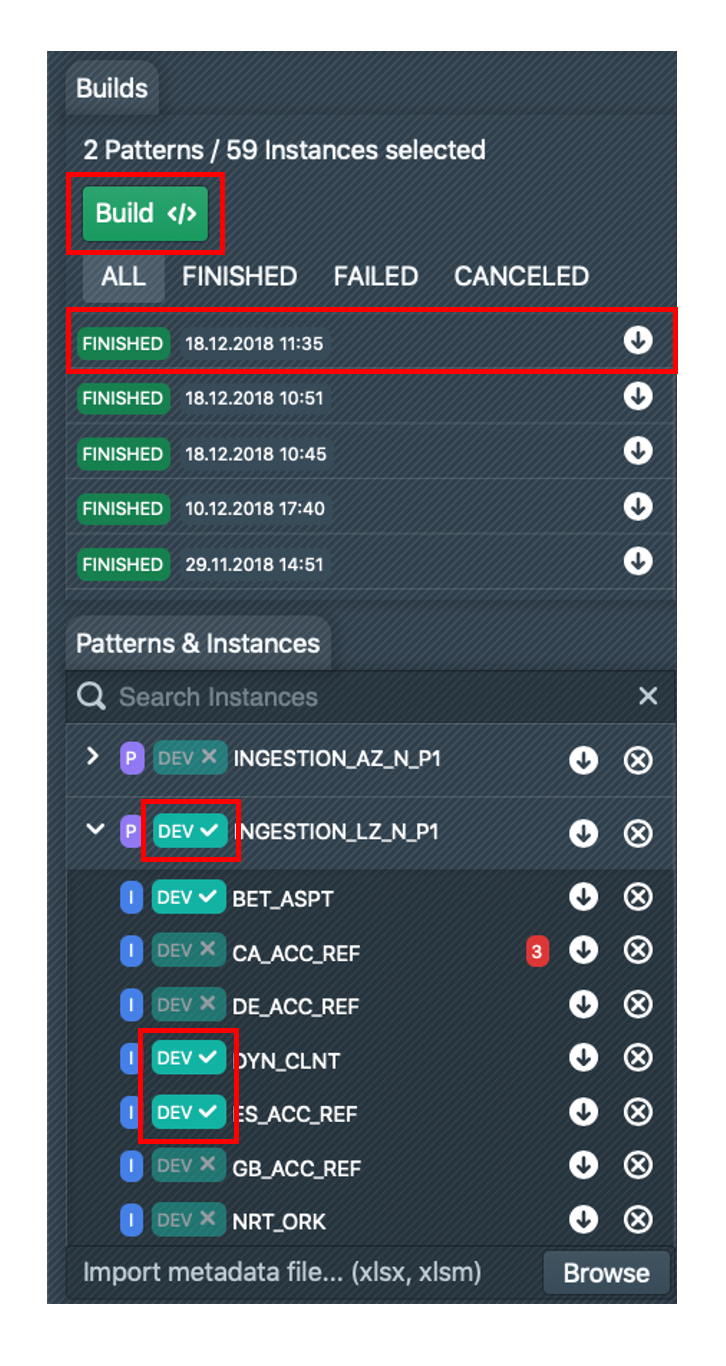The image size is (726, 1366).
Task: Enable DEV toggle for CA_ACC_REF
Action: point(189,951)
